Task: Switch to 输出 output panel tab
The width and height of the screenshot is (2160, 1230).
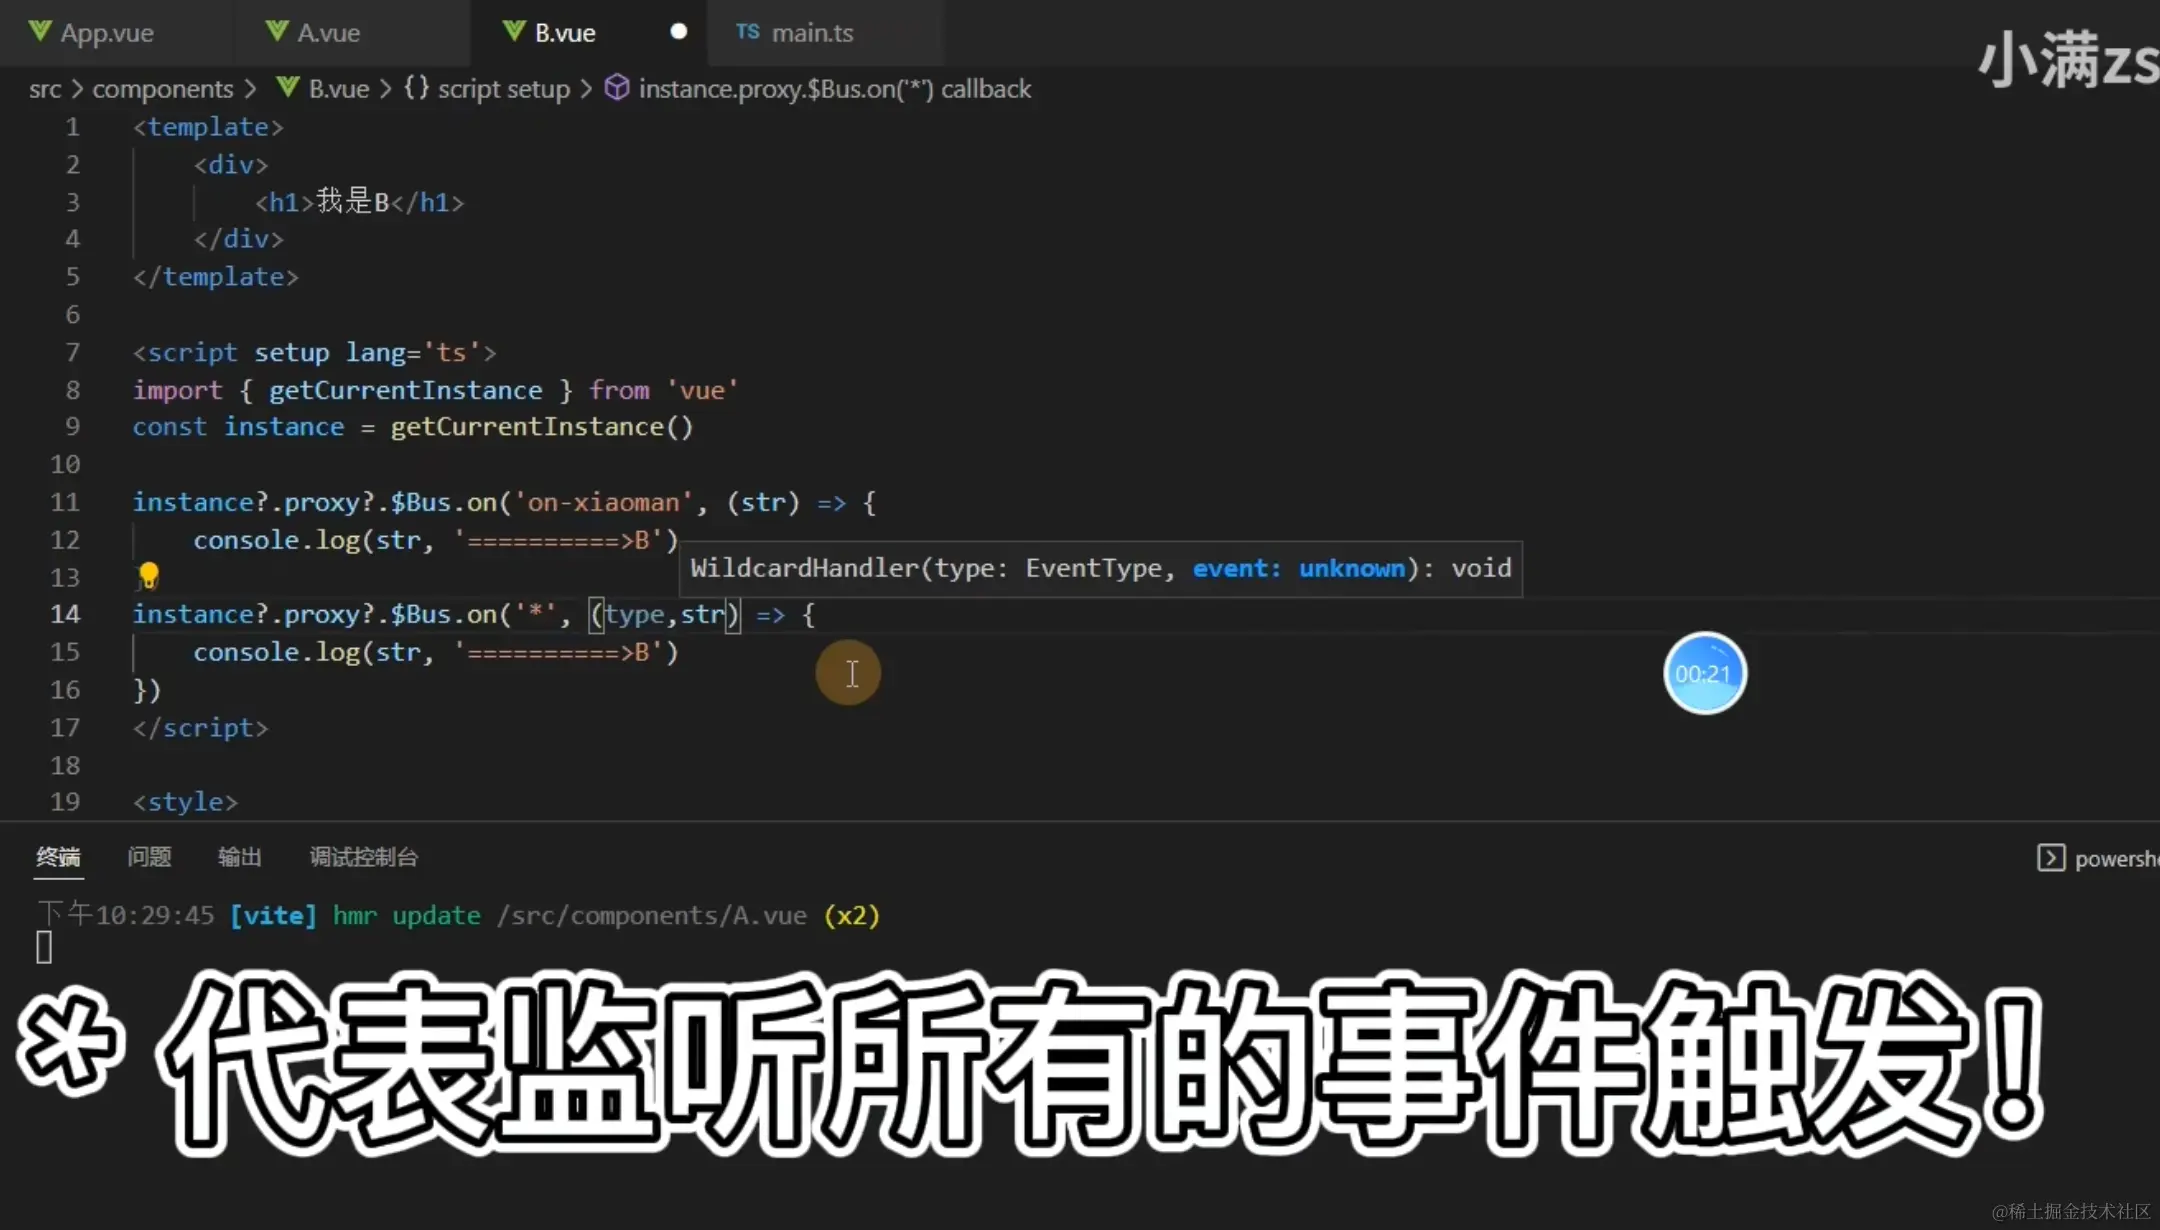Action: tap(240, 857)
